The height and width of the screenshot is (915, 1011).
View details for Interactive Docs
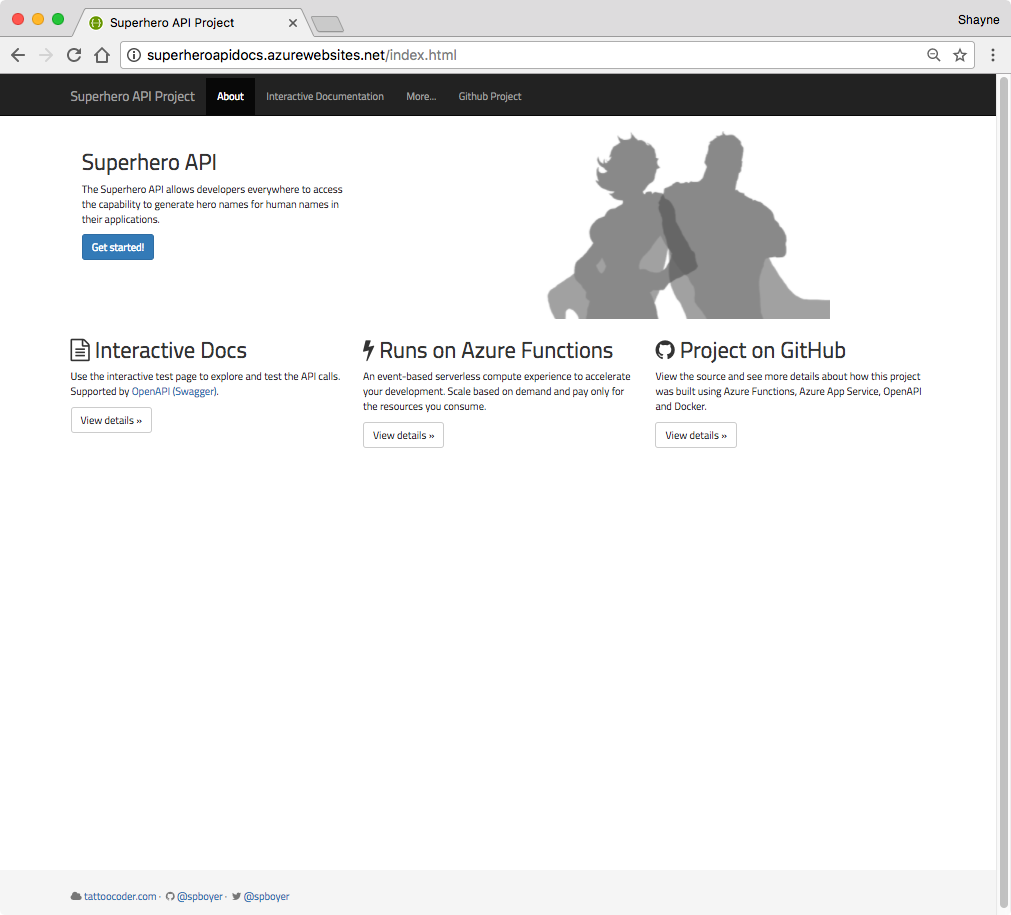pos(111,420)
